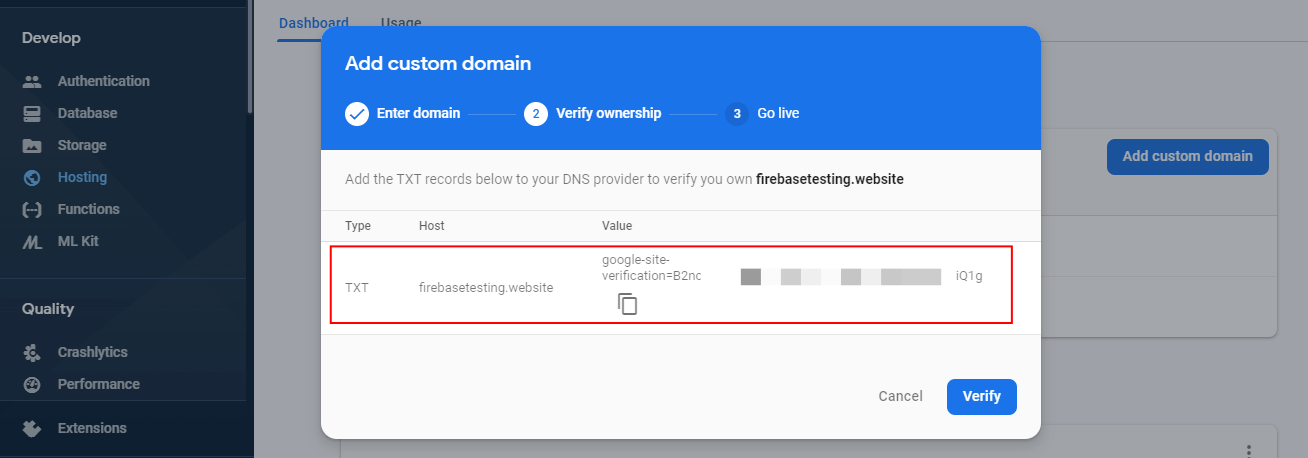This screenshot has width=1308, height=458.
Task: Open Crashlytics in the sidebar
Action: pyautogui.click(x=93, y=352)
